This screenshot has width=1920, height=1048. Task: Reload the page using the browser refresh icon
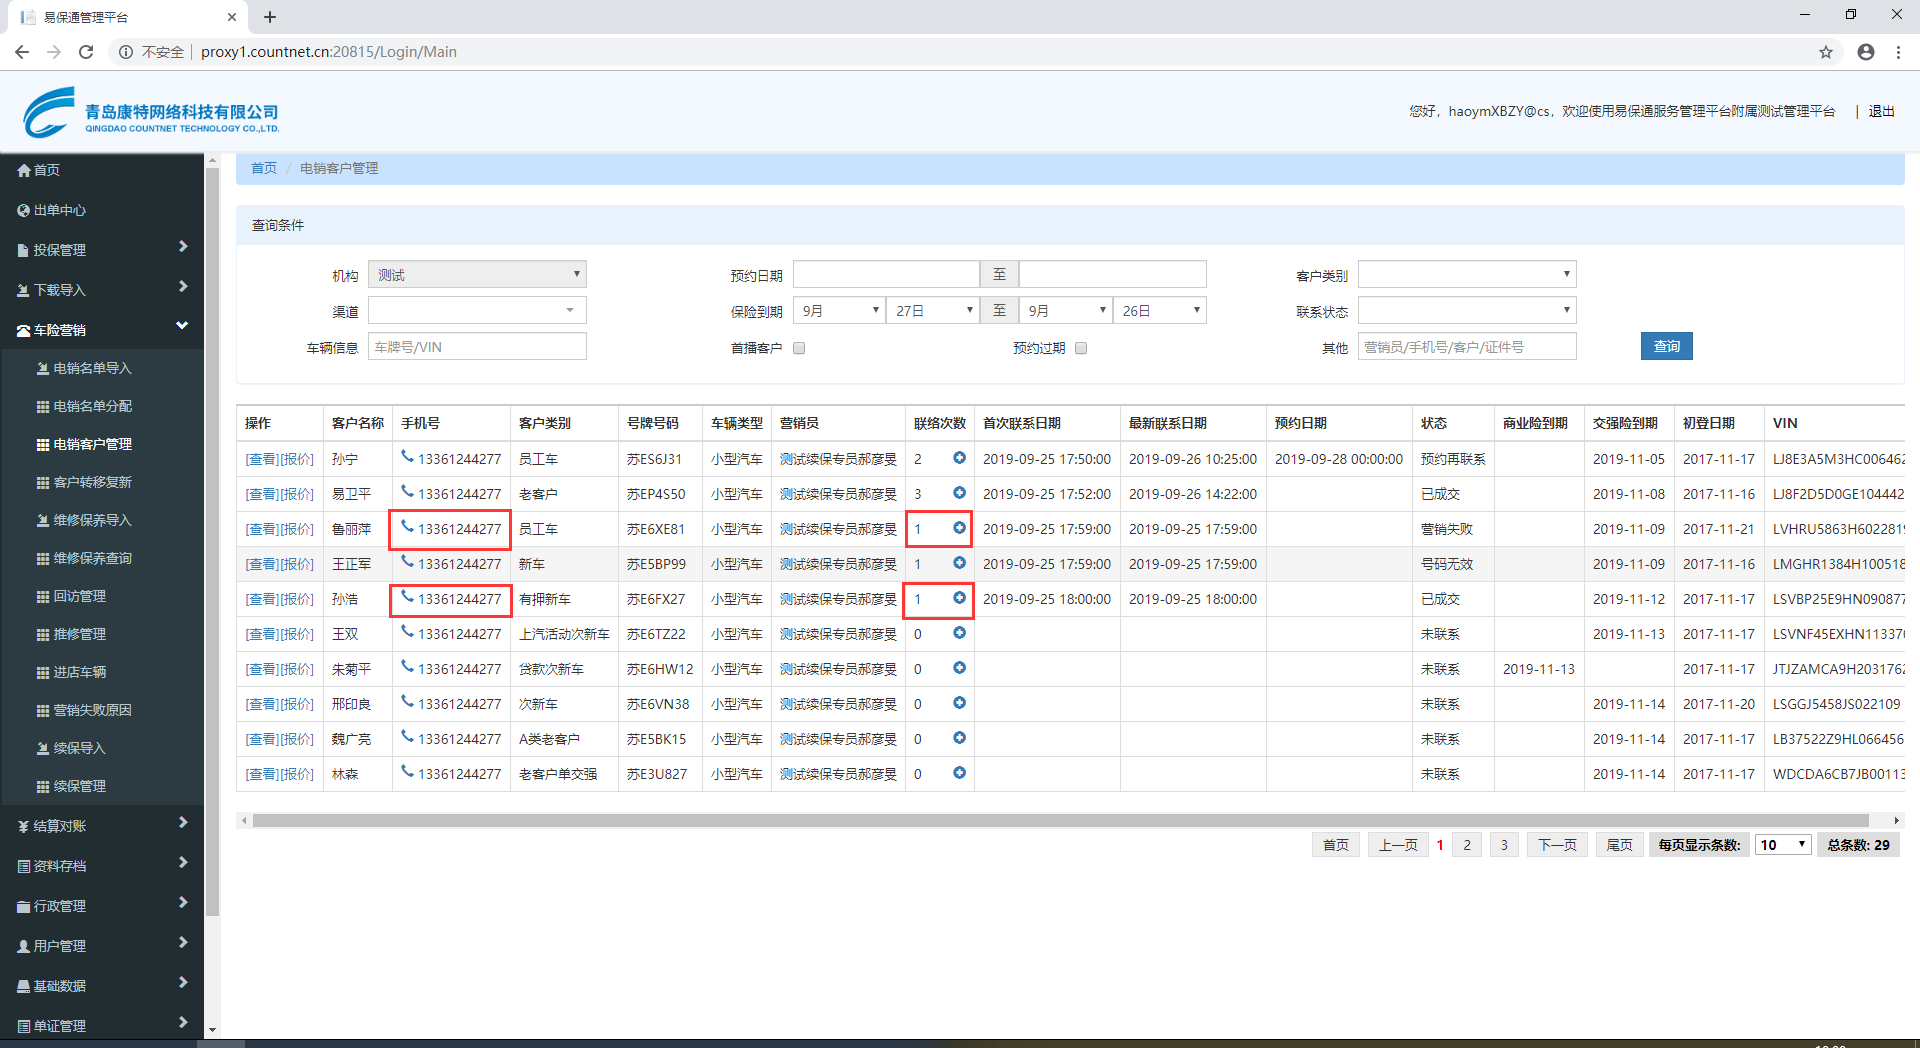86,52
